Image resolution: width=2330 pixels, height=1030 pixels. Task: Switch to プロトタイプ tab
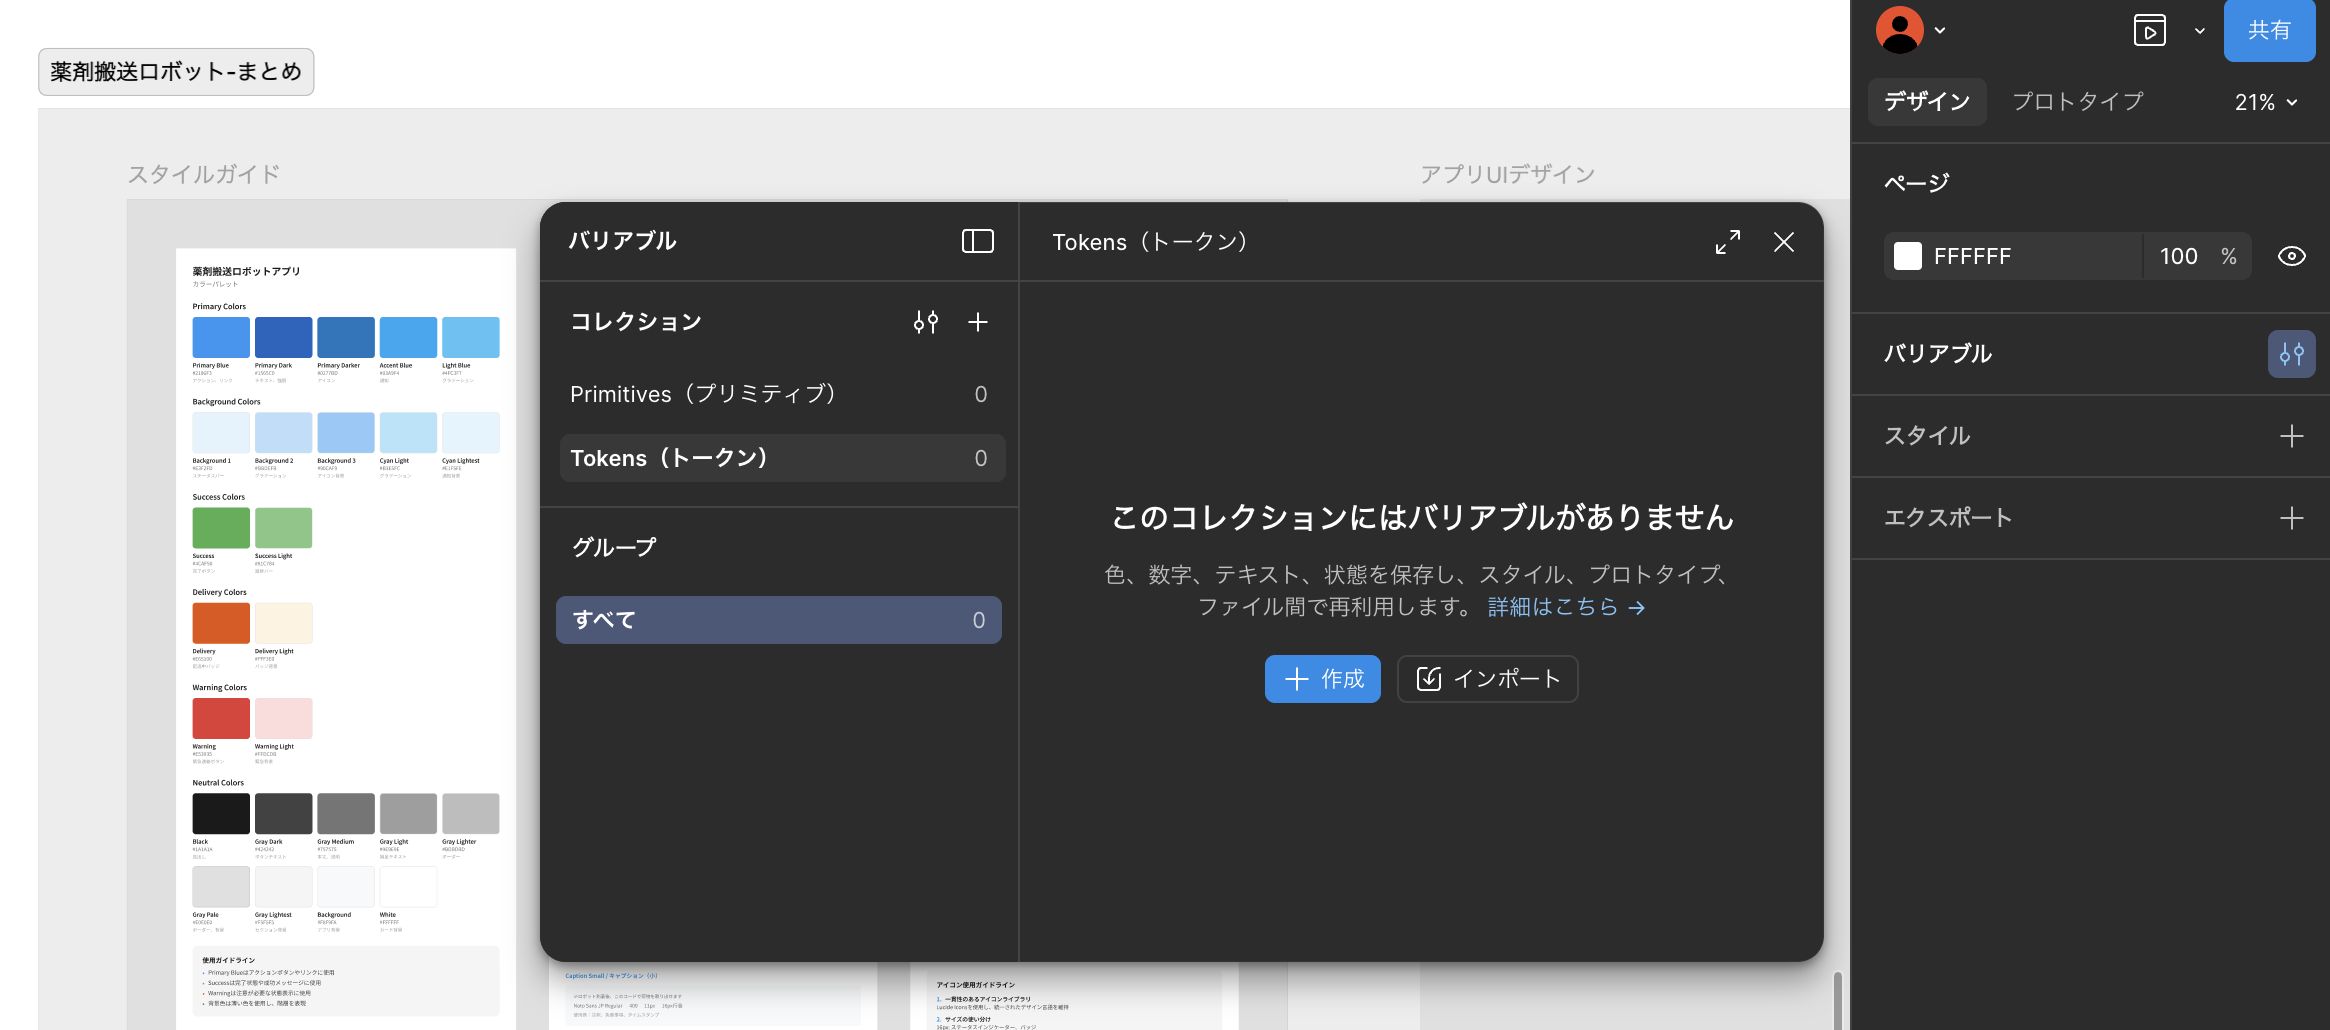2077,101
